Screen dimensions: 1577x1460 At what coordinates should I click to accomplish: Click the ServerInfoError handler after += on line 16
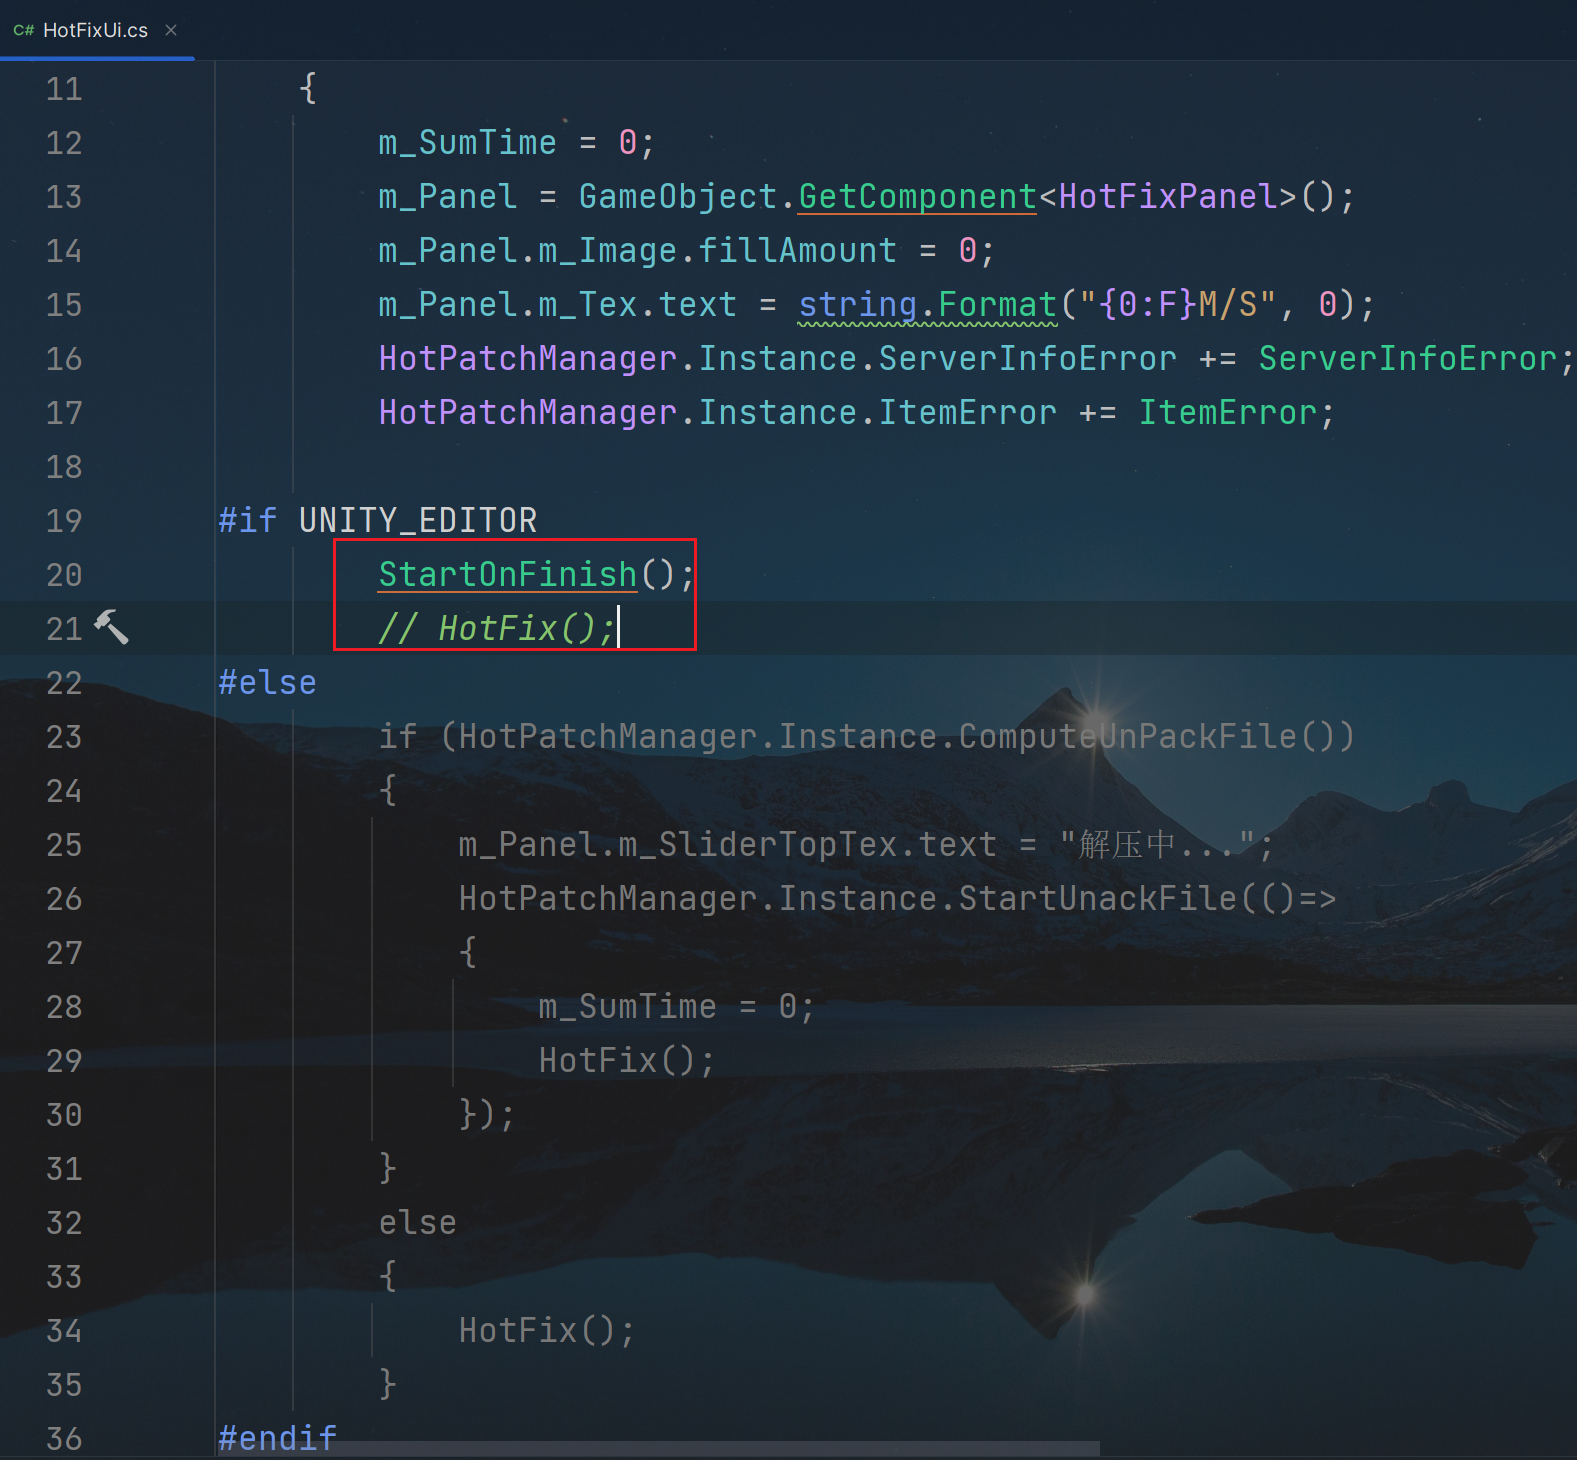(x=1407, y=359)
